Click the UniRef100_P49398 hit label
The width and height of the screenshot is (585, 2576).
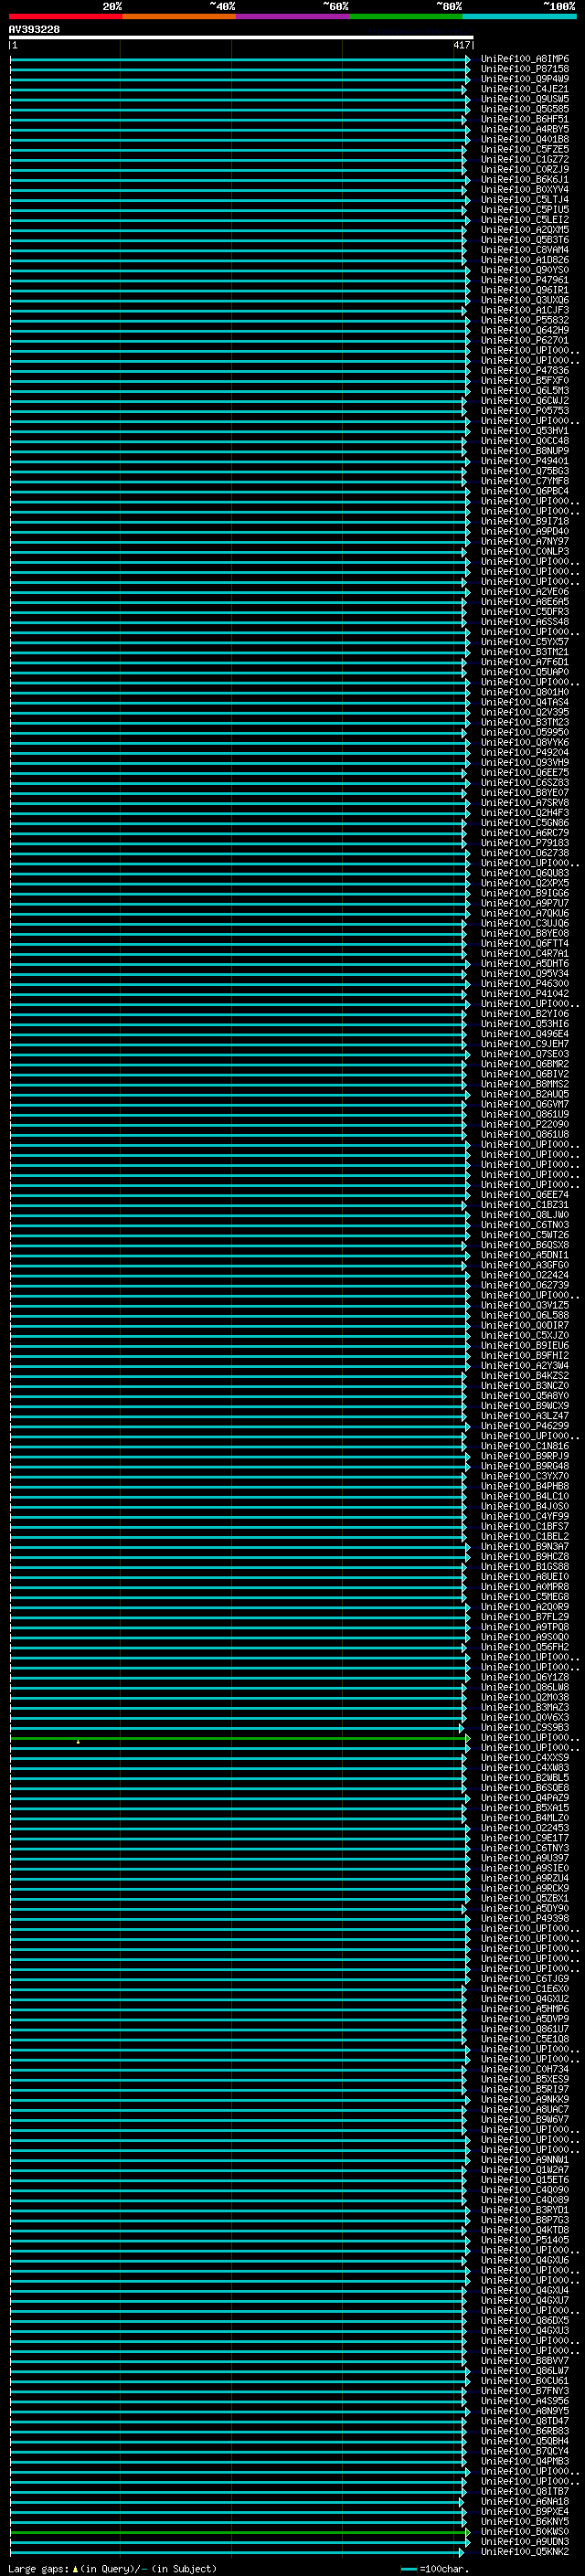525,1918
